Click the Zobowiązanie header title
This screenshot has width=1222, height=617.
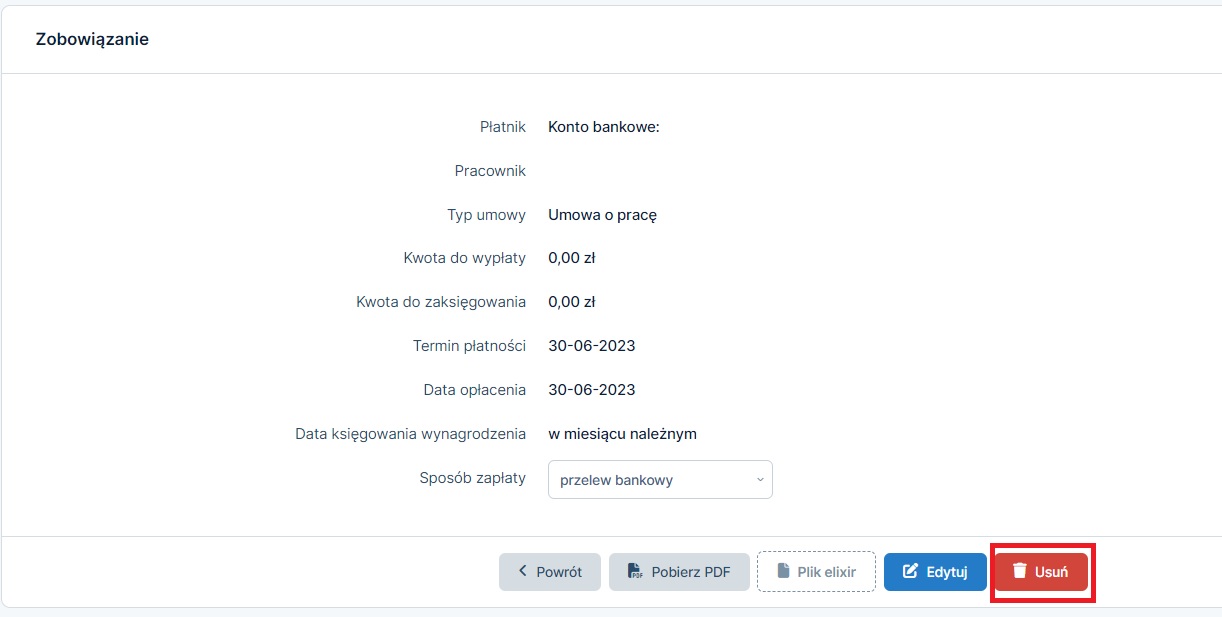coord(92,39)
